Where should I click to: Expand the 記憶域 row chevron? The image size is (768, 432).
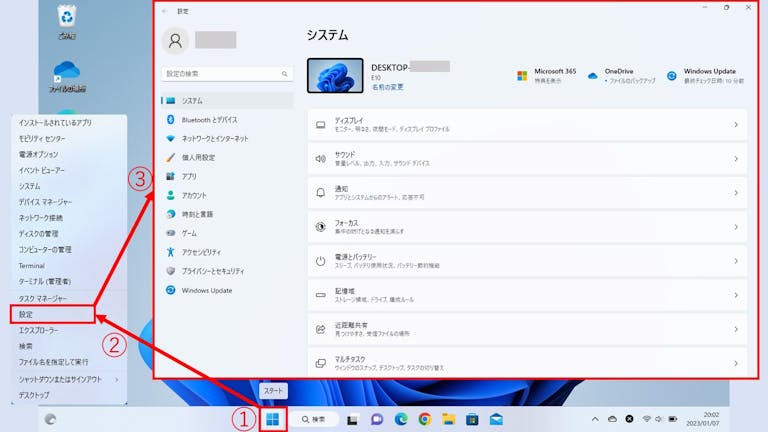[x=736, y=295]
